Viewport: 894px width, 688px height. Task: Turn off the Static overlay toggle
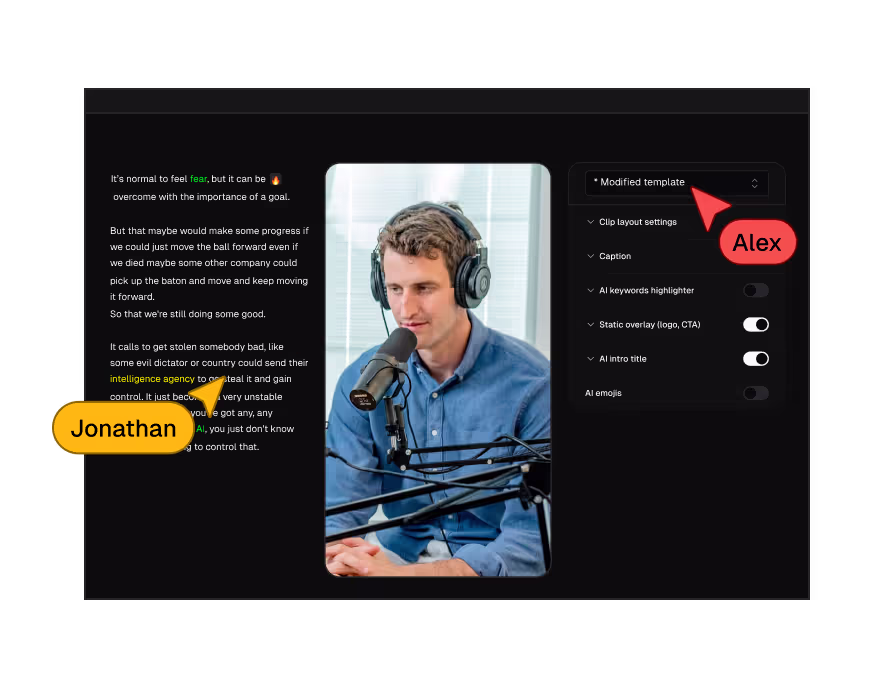pos(756,324)
